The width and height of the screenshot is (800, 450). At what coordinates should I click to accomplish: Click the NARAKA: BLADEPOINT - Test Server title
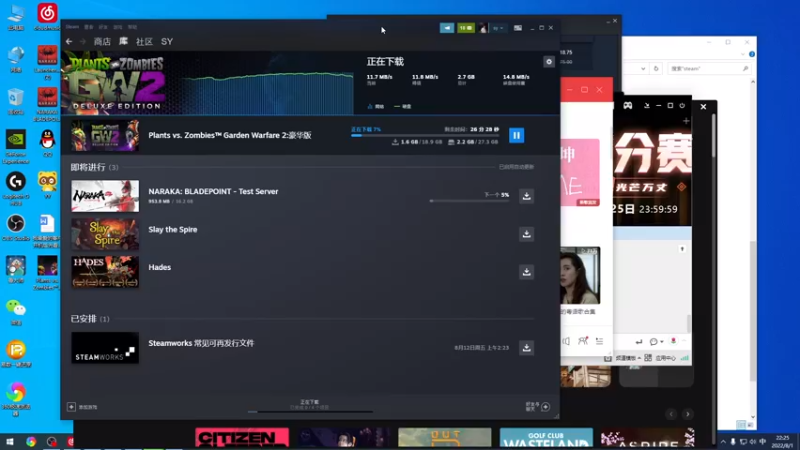[x=213, y=191]
